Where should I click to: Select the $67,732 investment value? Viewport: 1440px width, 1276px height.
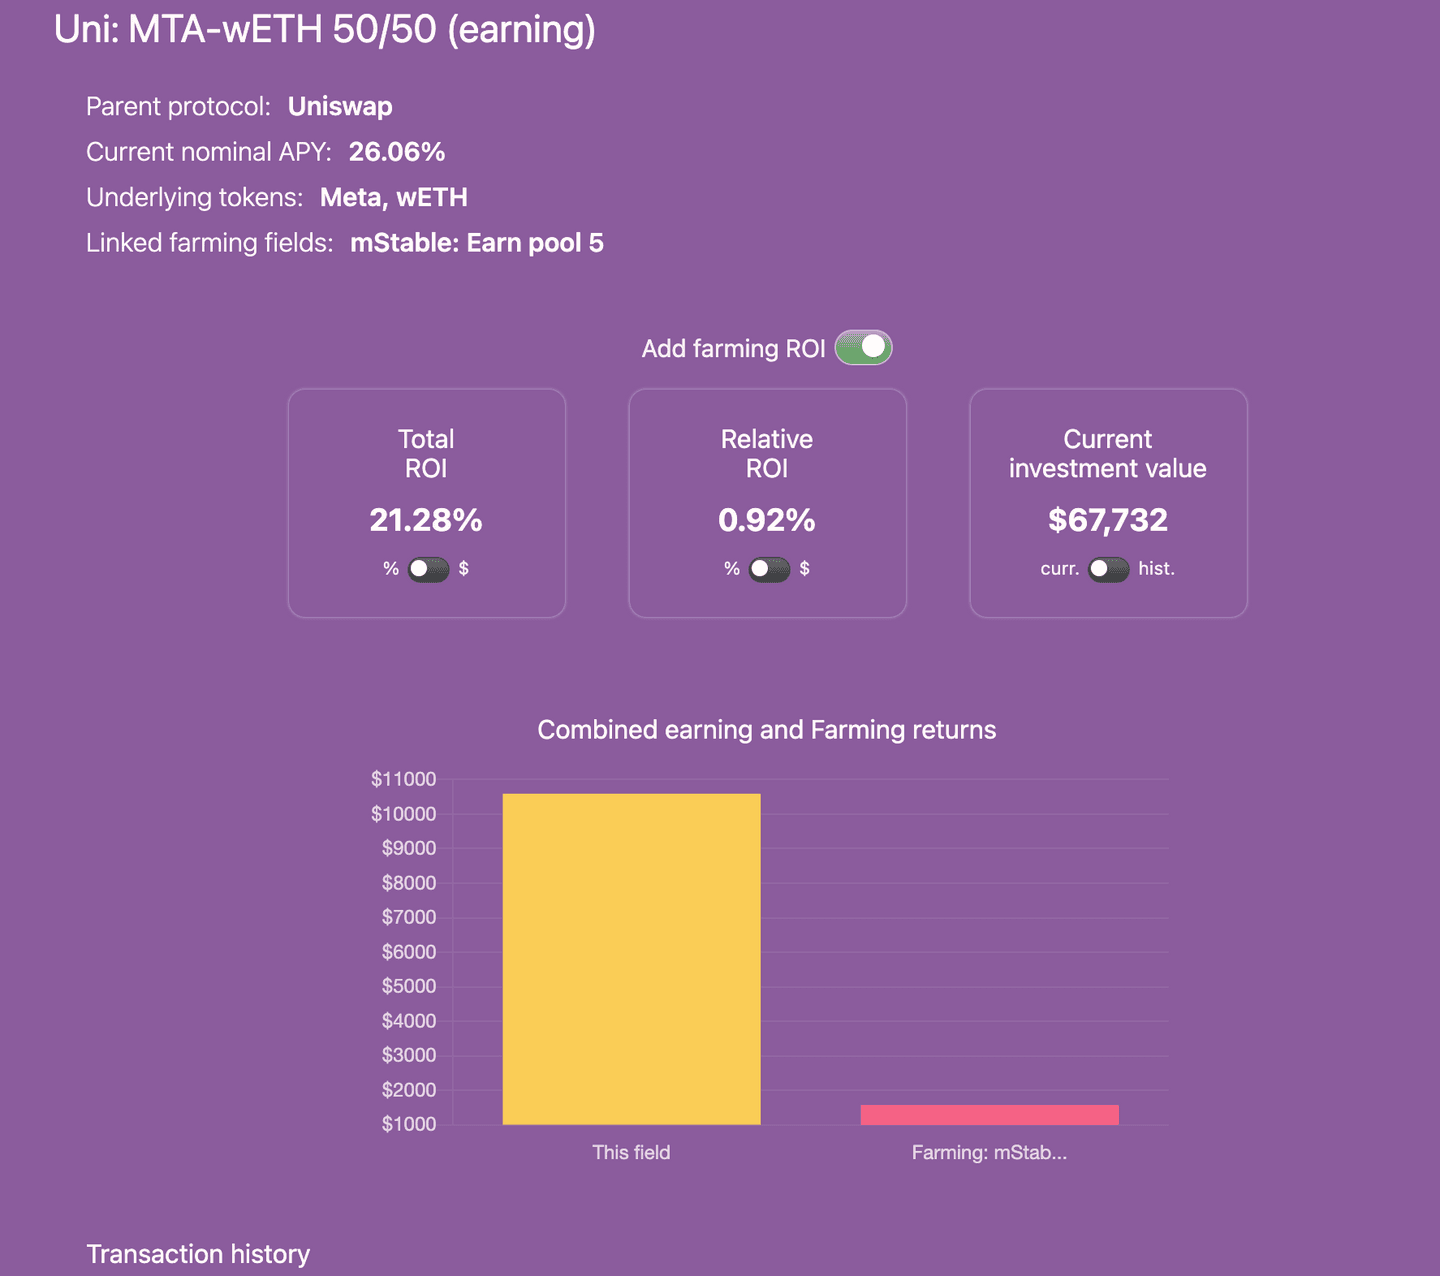pyautogui.click(x=1108, y=520)
